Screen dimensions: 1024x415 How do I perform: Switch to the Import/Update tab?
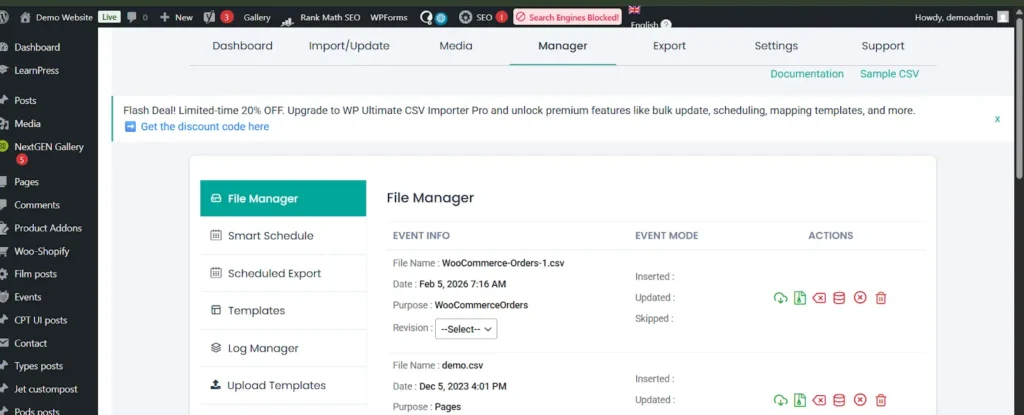click(349, 46)
